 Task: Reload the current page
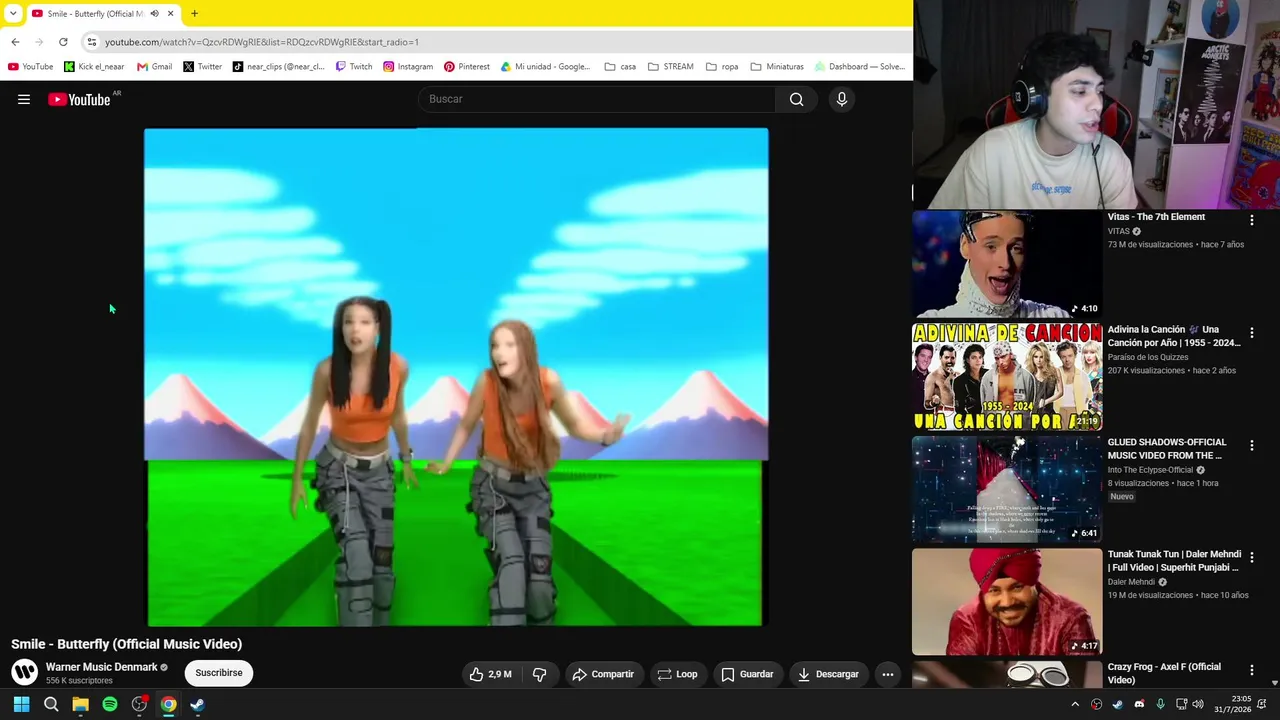coord(63,42)
